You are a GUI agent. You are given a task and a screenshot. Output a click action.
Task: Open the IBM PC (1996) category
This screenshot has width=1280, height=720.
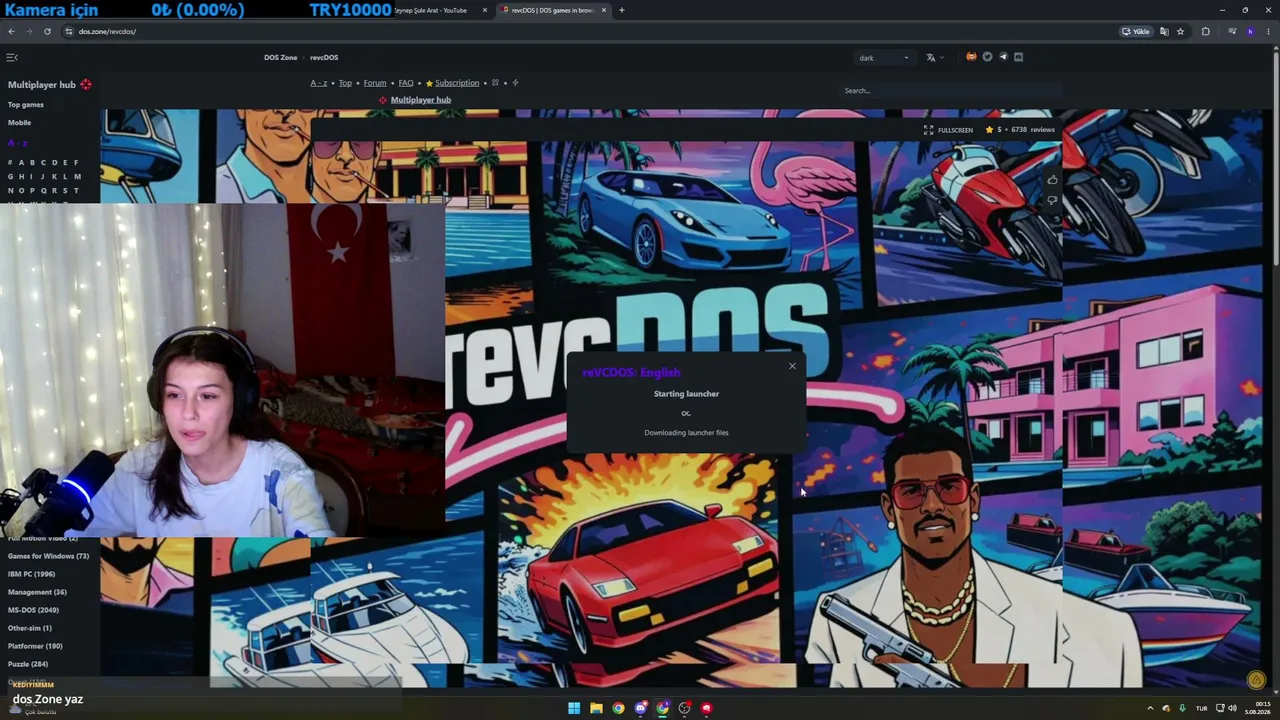coord(31,574)
